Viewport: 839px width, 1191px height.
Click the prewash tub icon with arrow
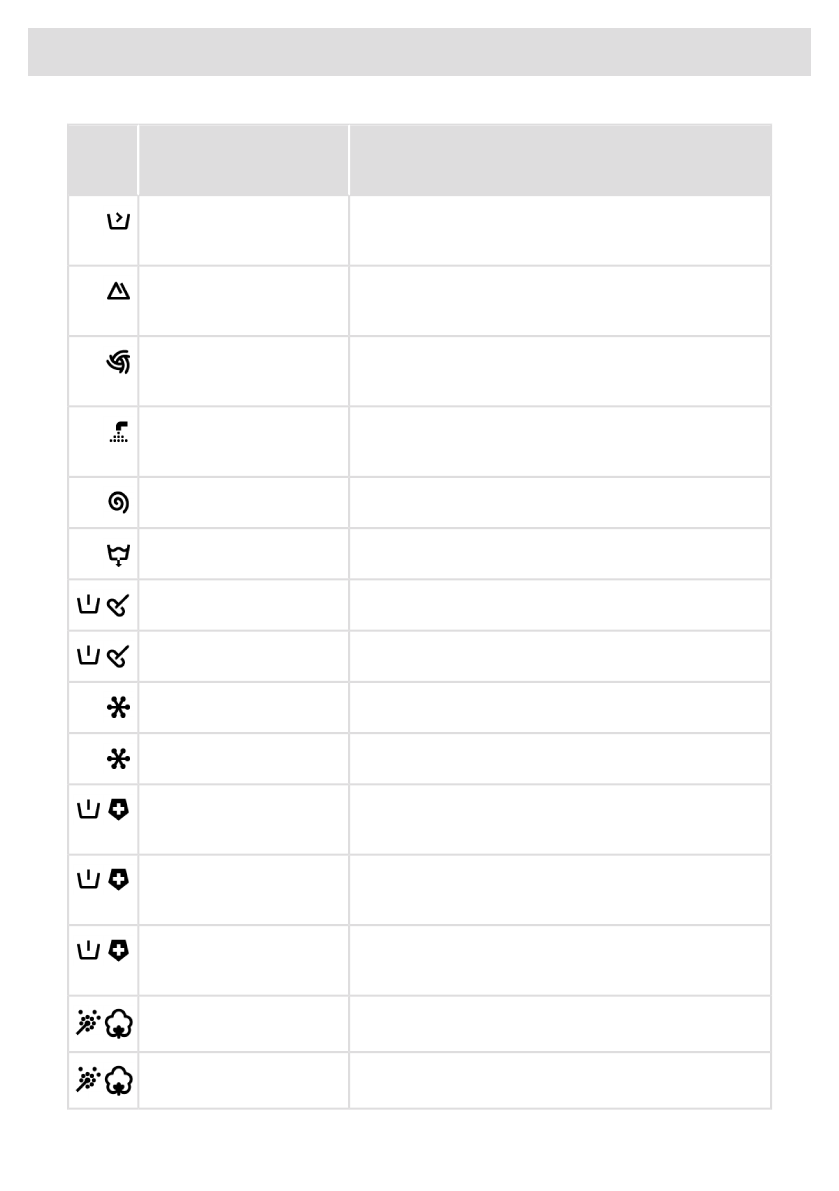[119, 222]
